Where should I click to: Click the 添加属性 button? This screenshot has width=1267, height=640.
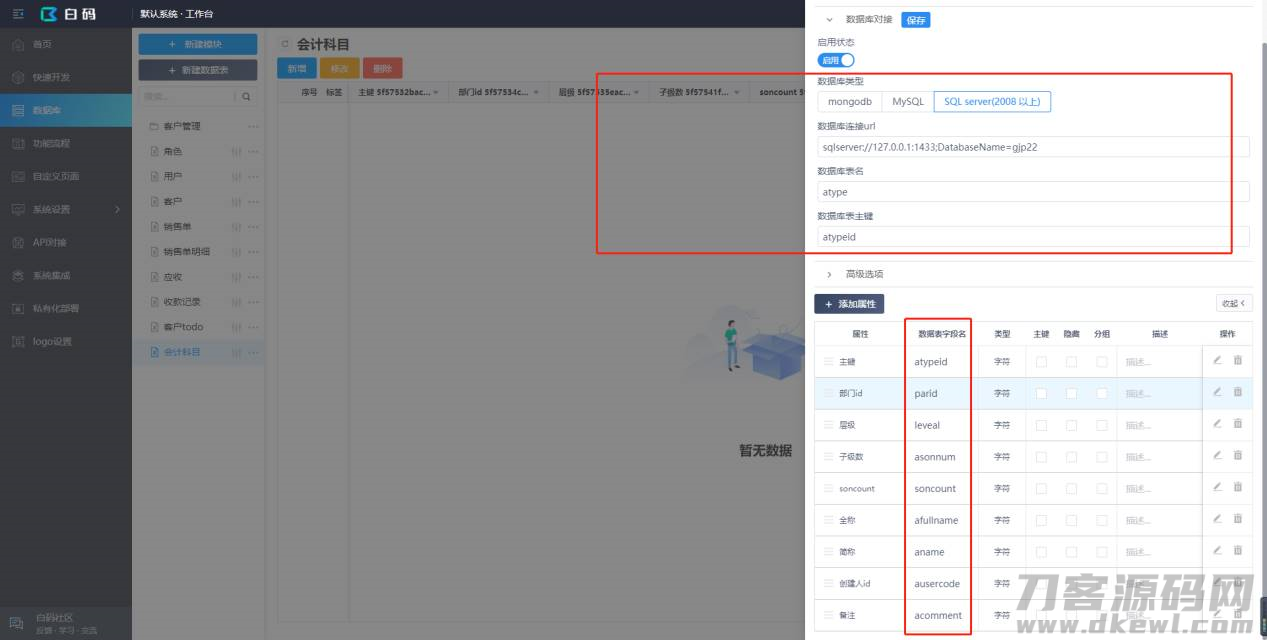point(849,304)
